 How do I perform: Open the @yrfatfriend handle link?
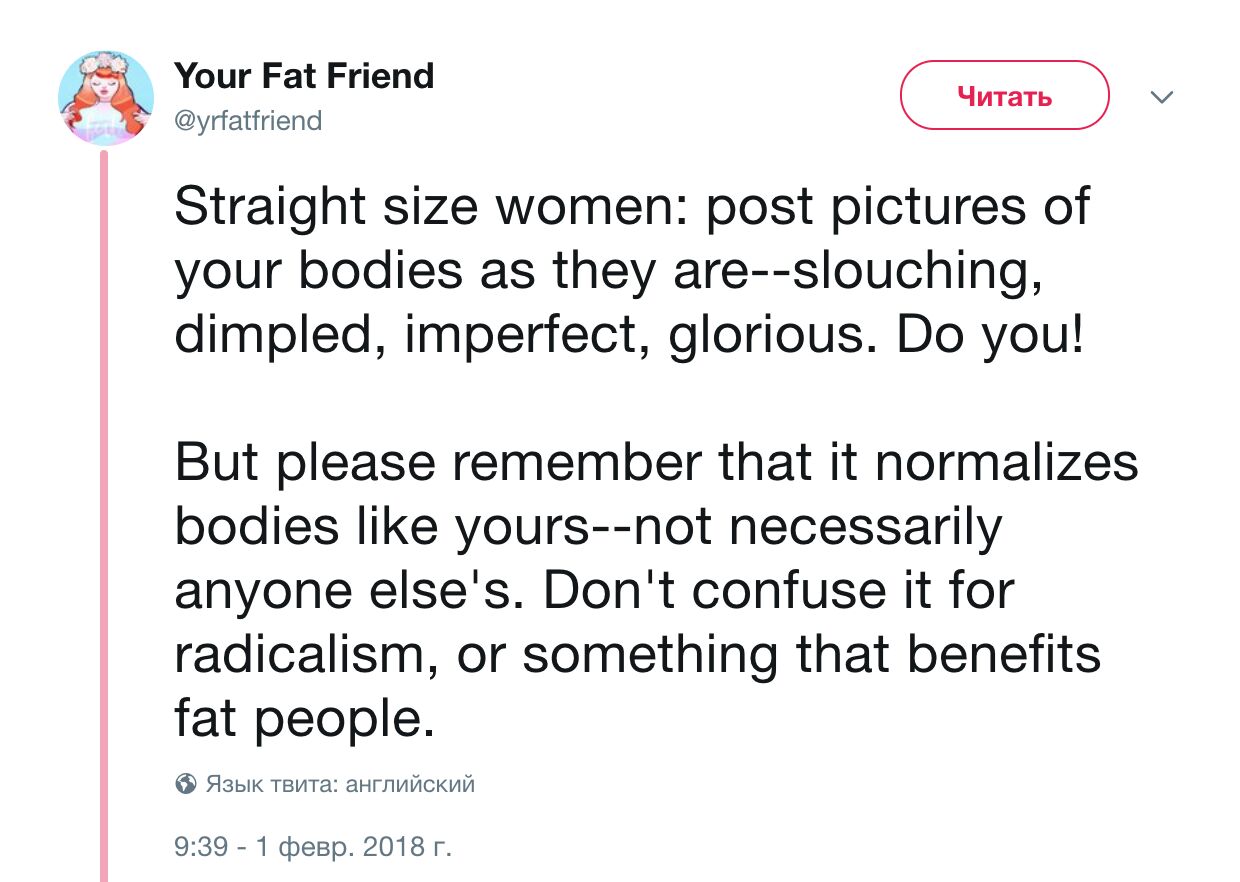248,121
